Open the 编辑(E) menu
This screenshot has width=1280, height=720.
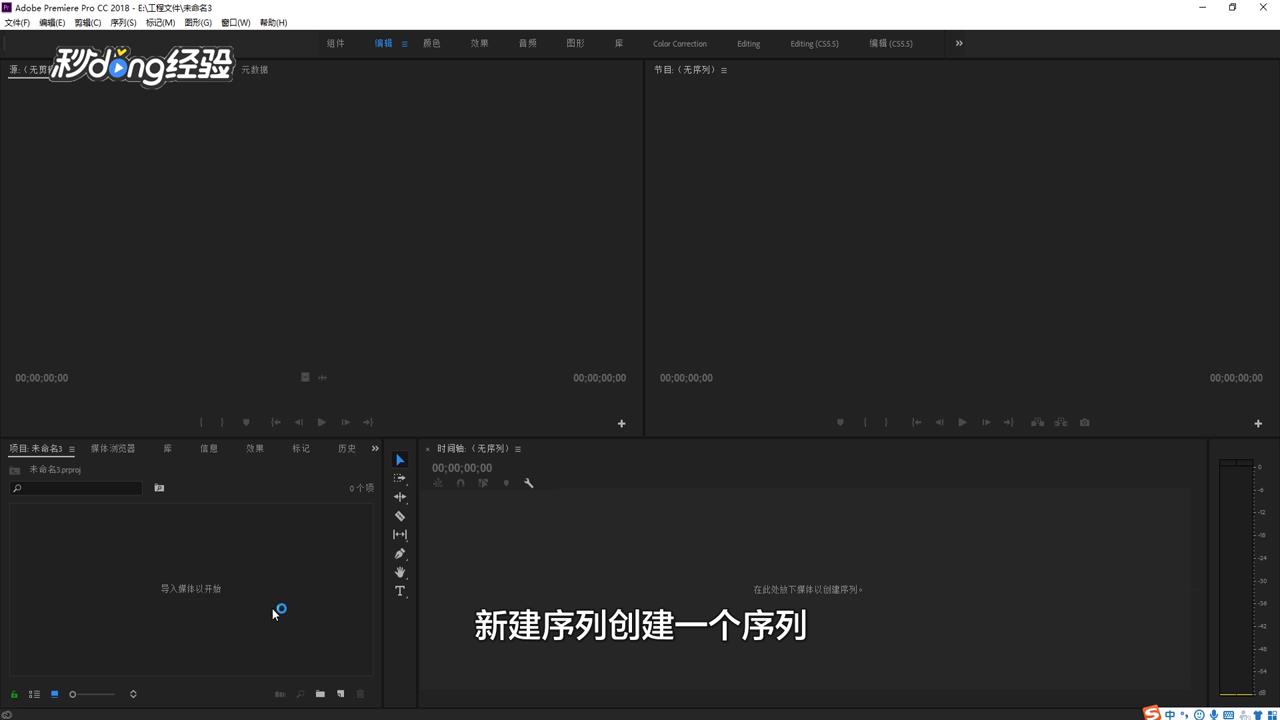coord(52,22)
